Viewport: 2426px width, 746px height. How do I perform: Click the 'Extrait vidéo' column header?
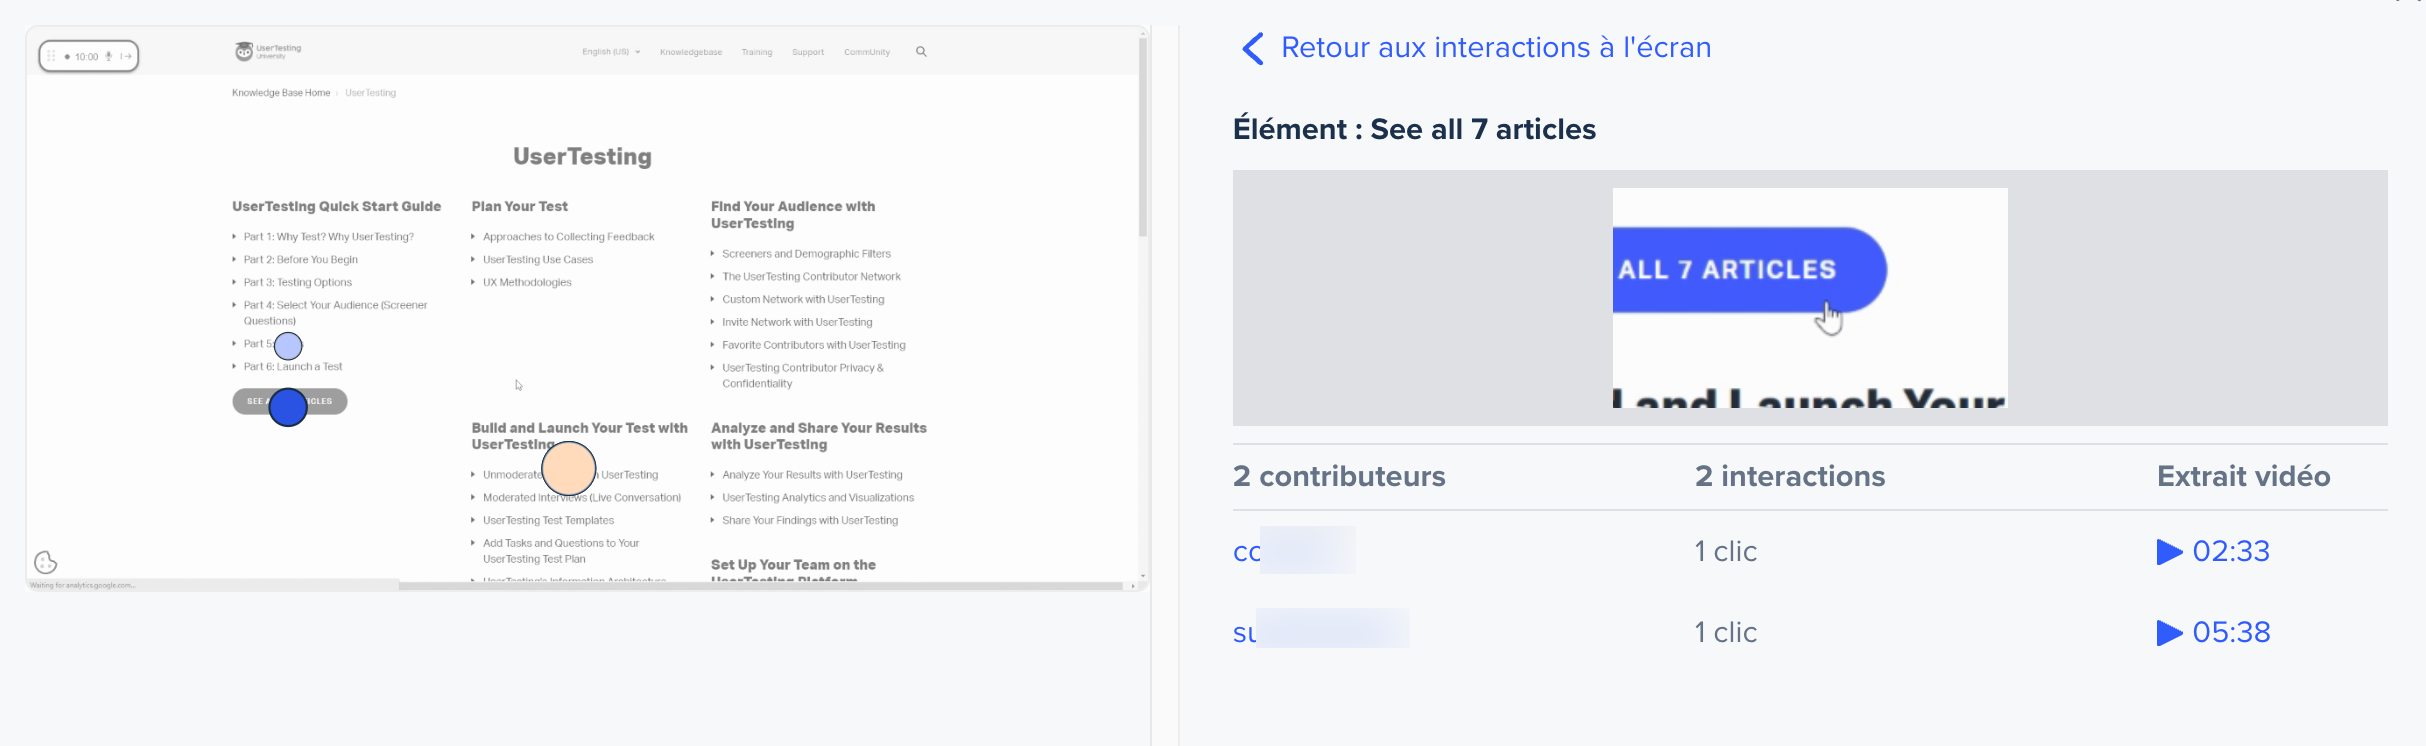(x=2243, y=476)
